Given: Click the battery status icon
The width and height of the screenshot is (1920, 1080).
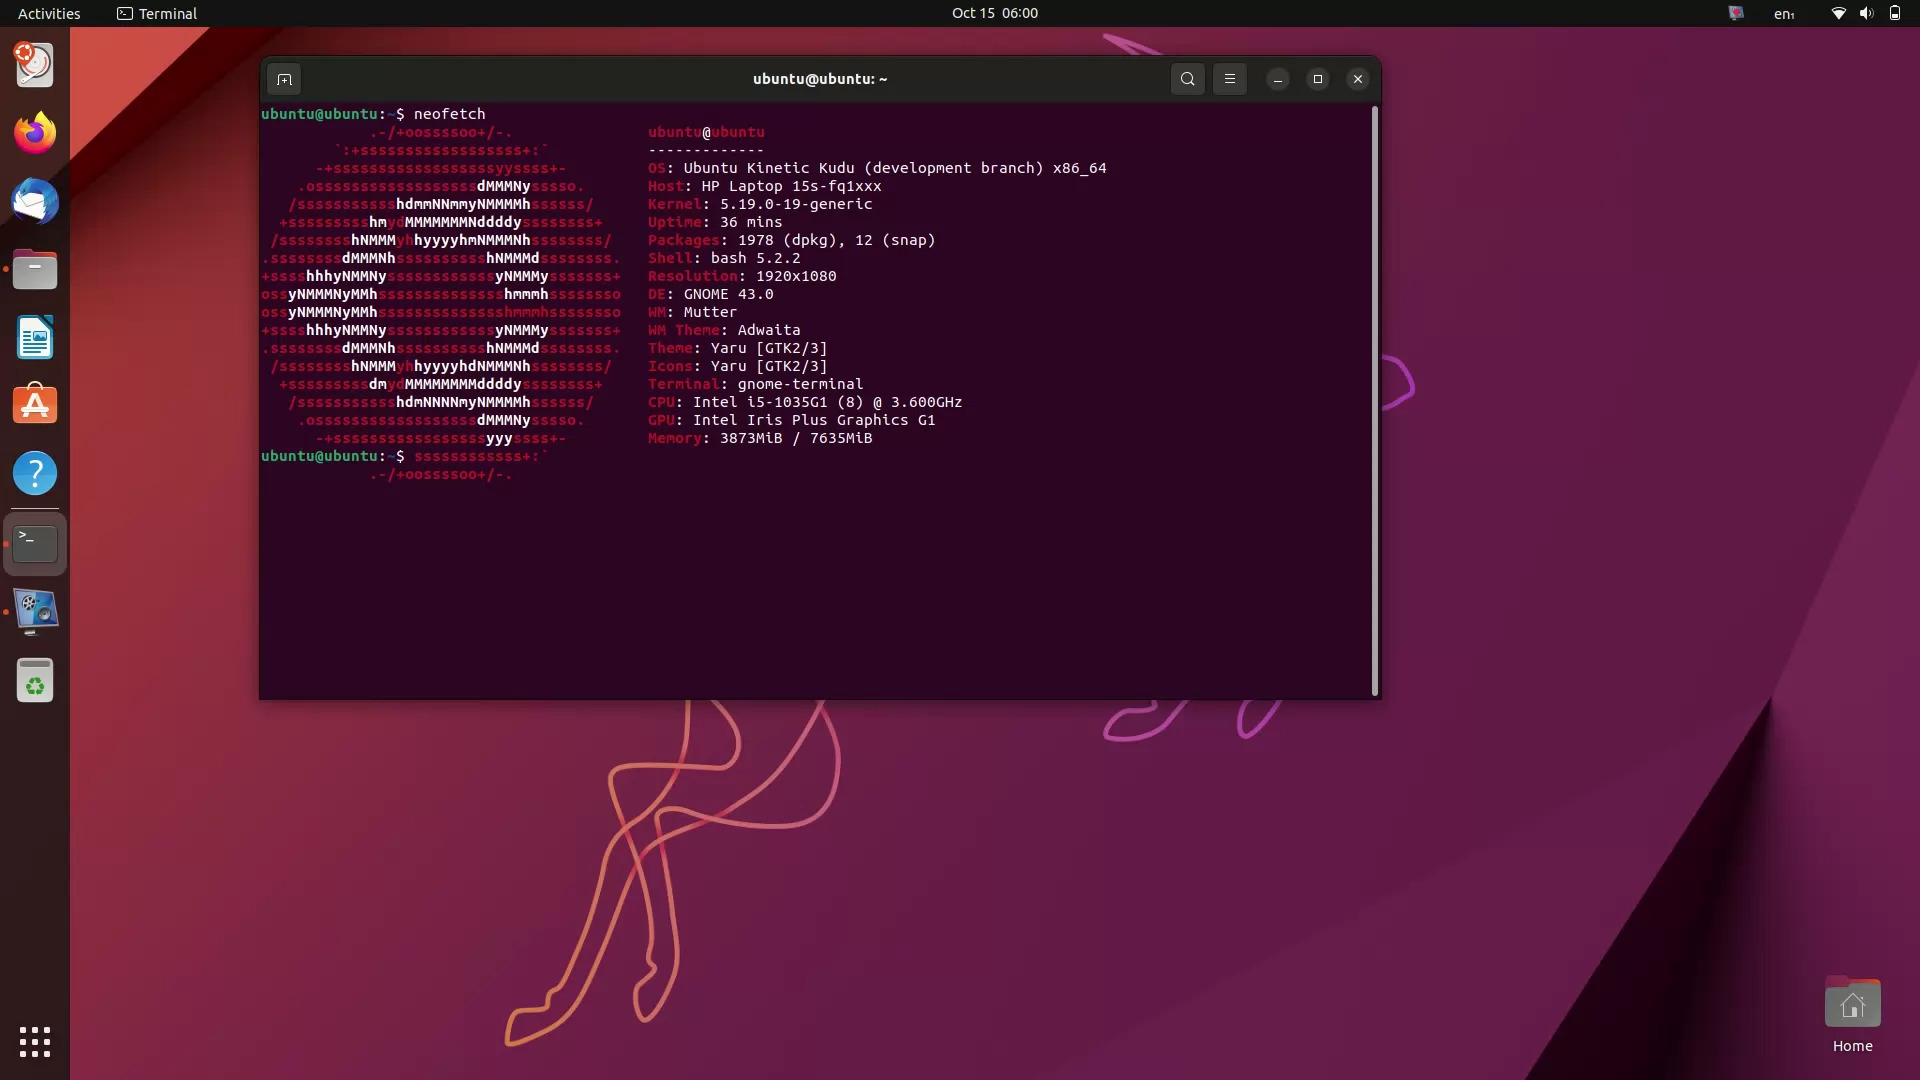Looking at the screenshot, I should pos(1894,13).
